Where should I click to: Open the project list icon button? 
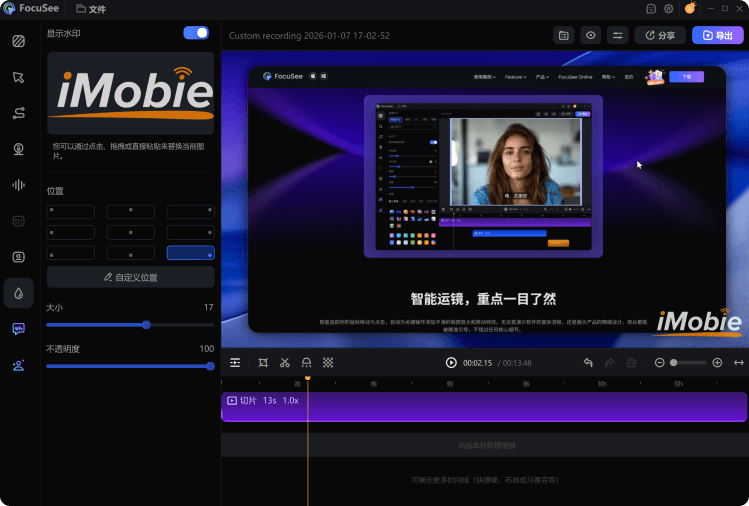(x=564, y=35)
